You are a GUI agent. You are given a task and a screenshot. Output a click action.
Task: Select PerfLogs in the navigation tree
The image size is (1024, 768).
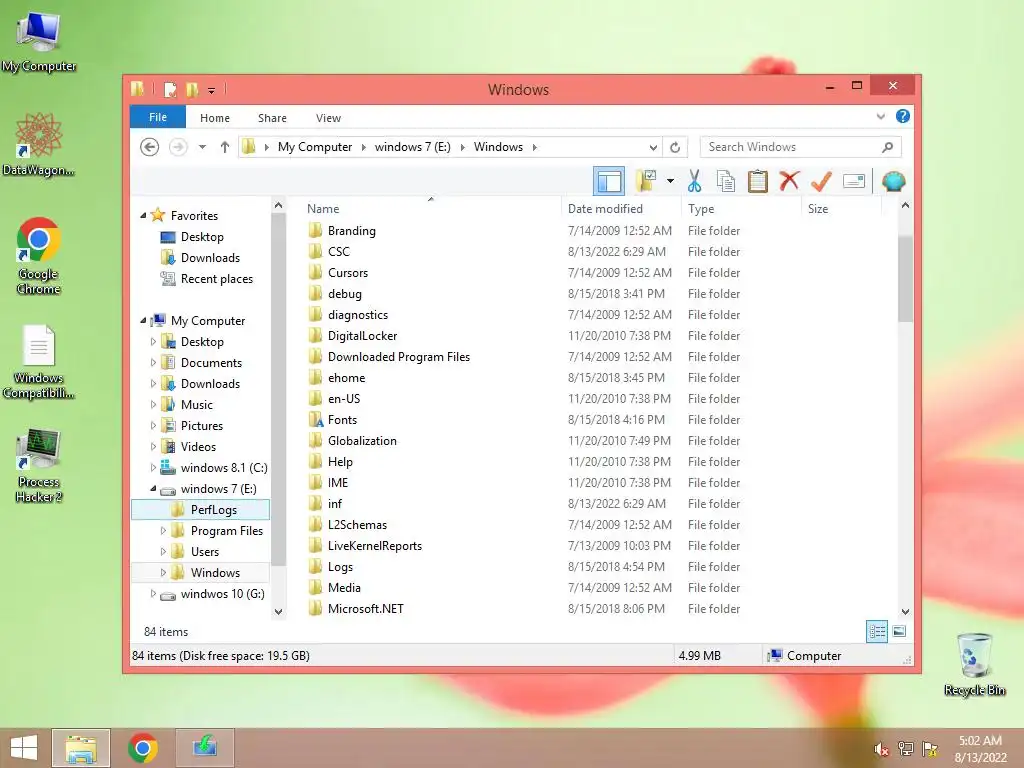tap(200, 509)
